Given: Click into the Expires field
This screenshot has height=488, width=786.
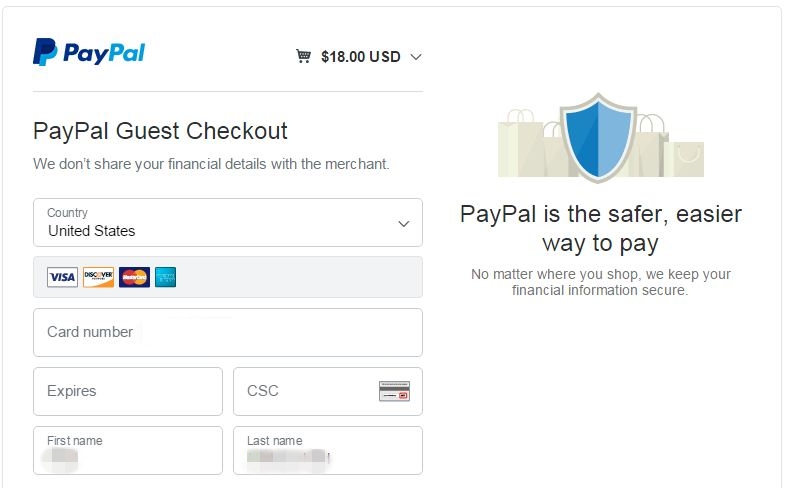Looking at the screenshot, I should (x=128, y=391).
